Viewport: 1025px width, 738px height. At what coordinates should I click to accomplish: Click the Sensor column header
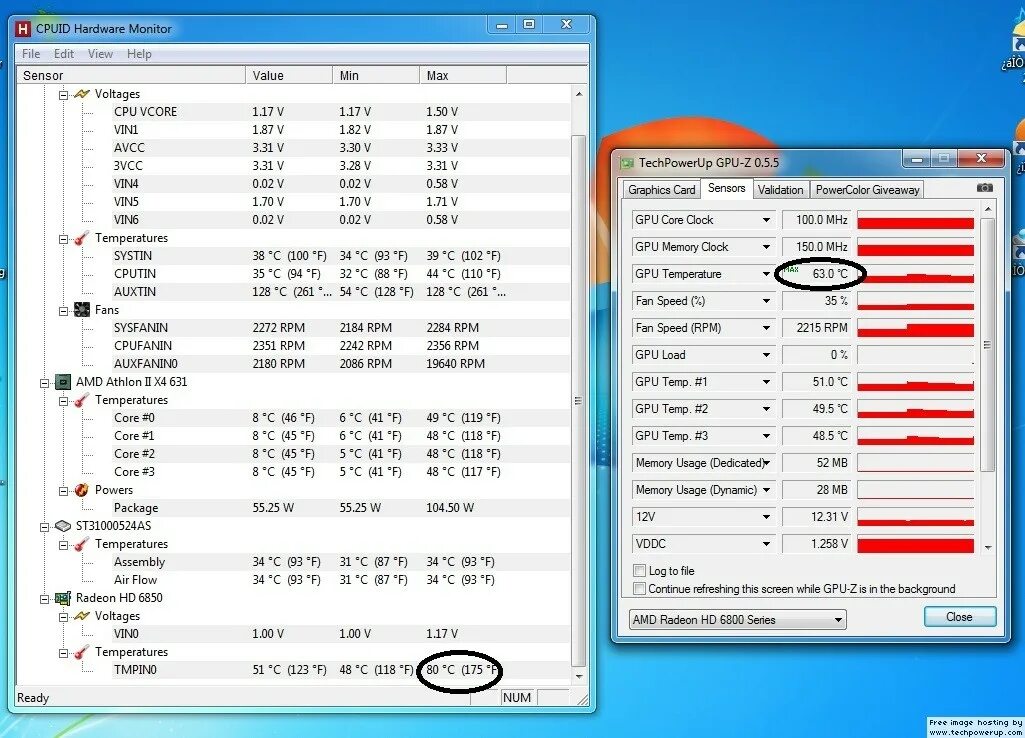[x=131, y=76]
